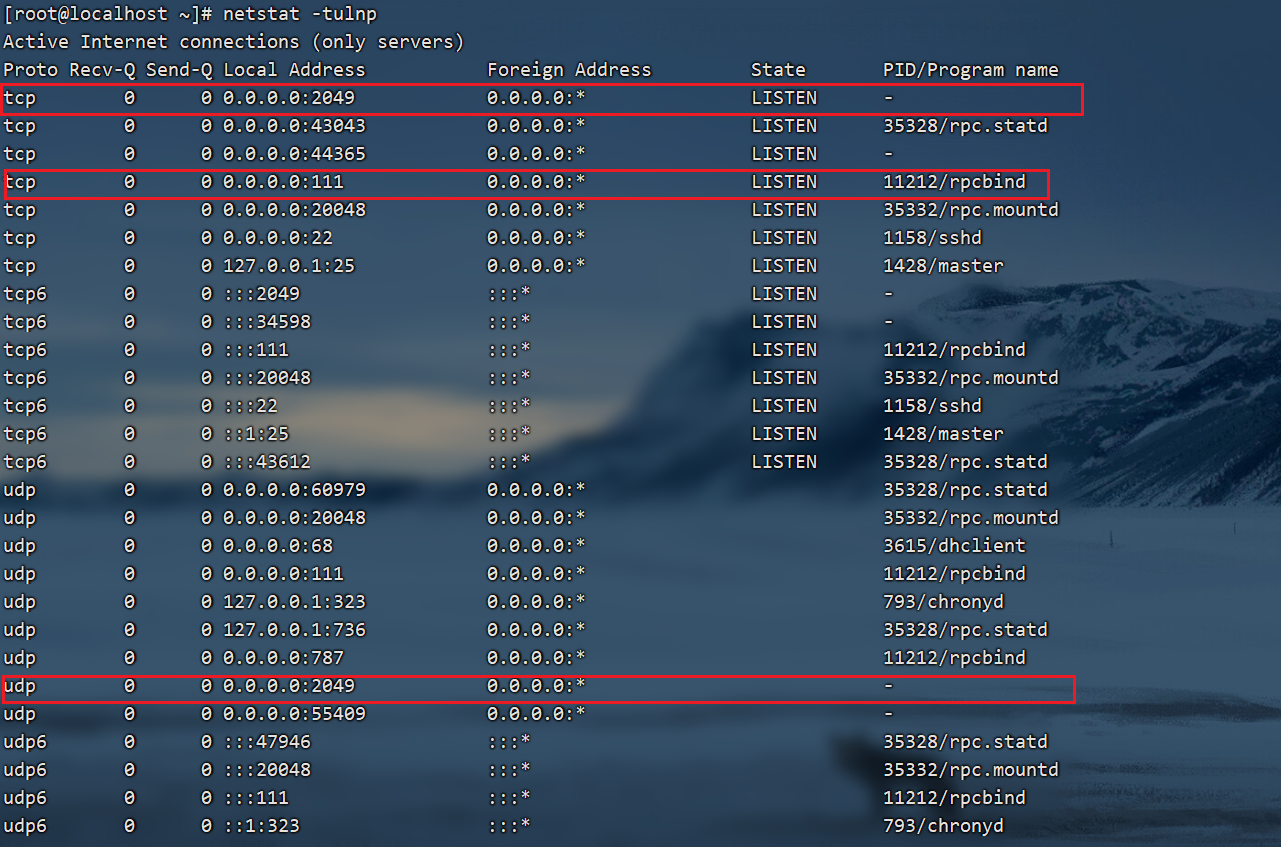Screen dimensions: 1281x847
Task: Click the netstat -tulnp command text
Action: (x=300, y=14)
